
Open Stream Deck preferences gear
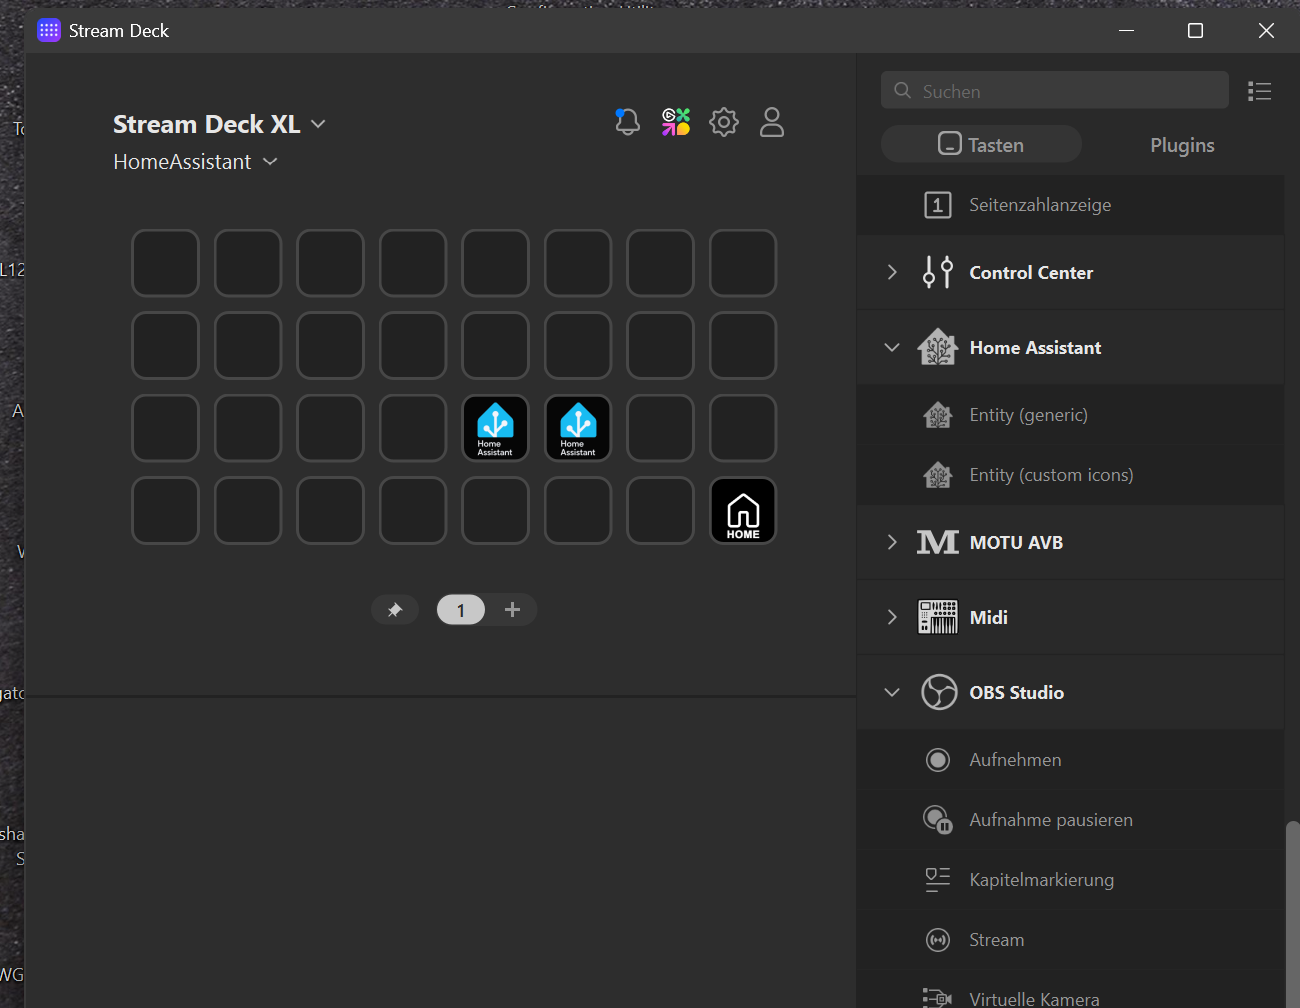tap(724, 122)
